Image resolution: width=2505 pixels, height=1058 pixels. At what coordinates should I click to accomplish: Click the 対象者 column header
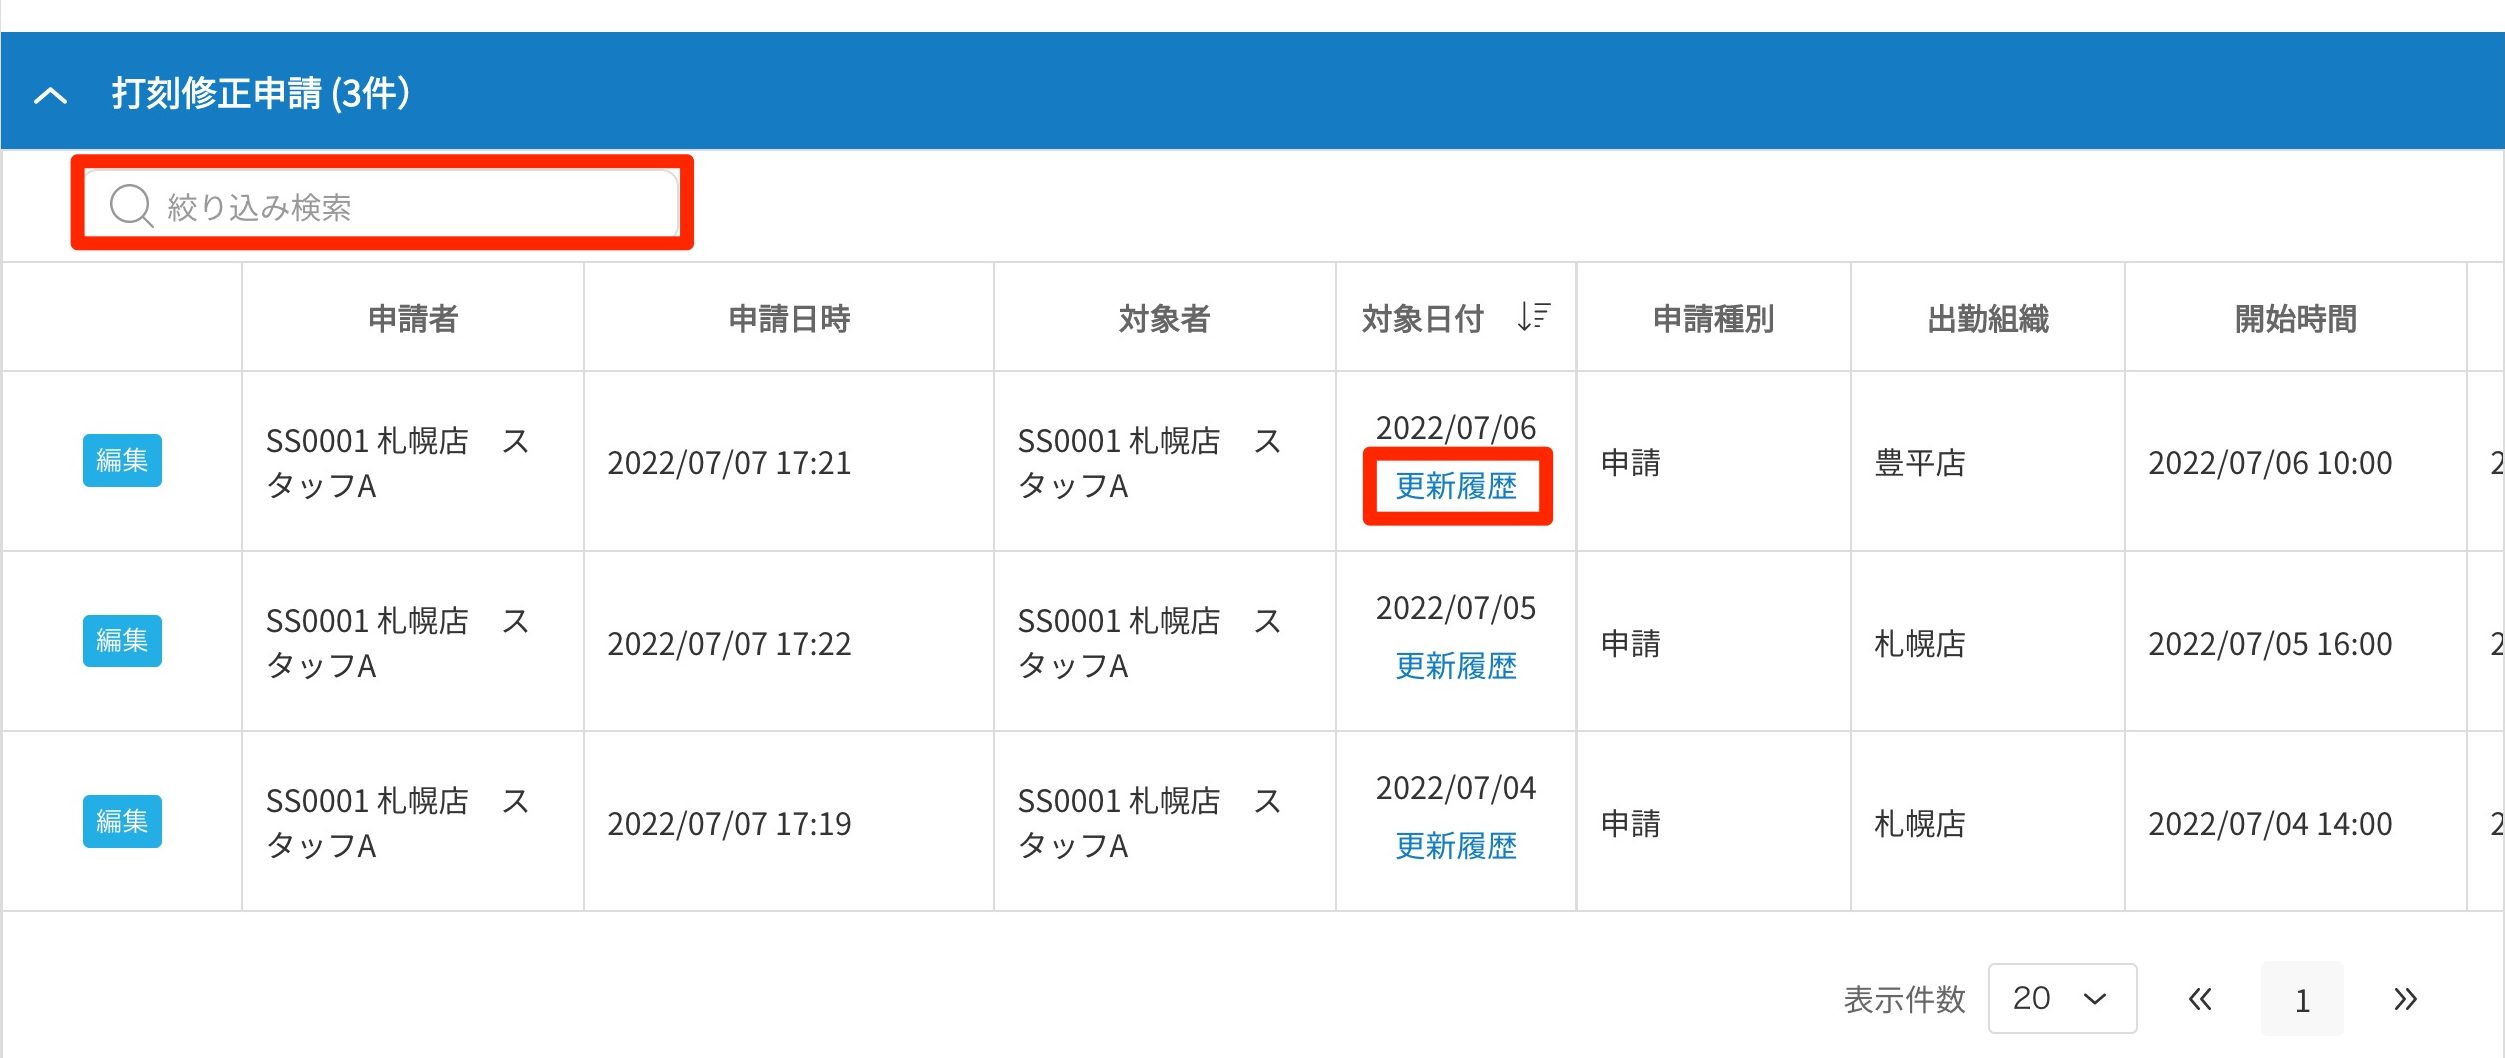(x=1164, y=318)
